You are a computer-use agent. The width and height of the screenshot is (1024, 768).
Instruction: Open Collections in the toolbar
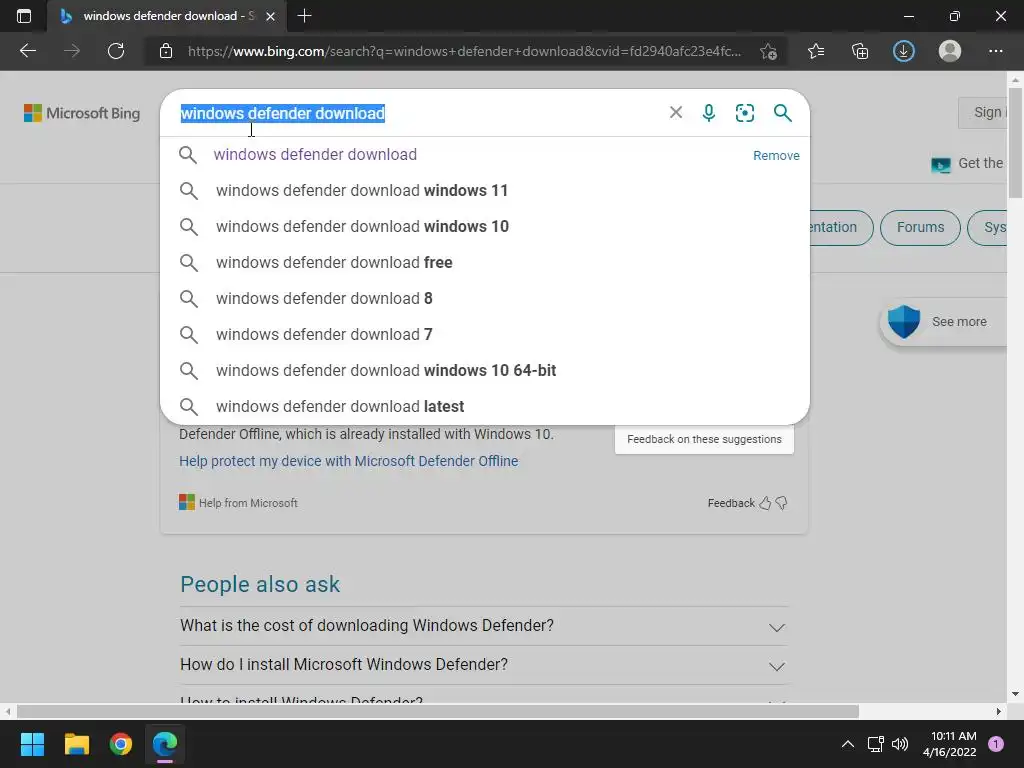pyautogui.click(x=860, y=51)
